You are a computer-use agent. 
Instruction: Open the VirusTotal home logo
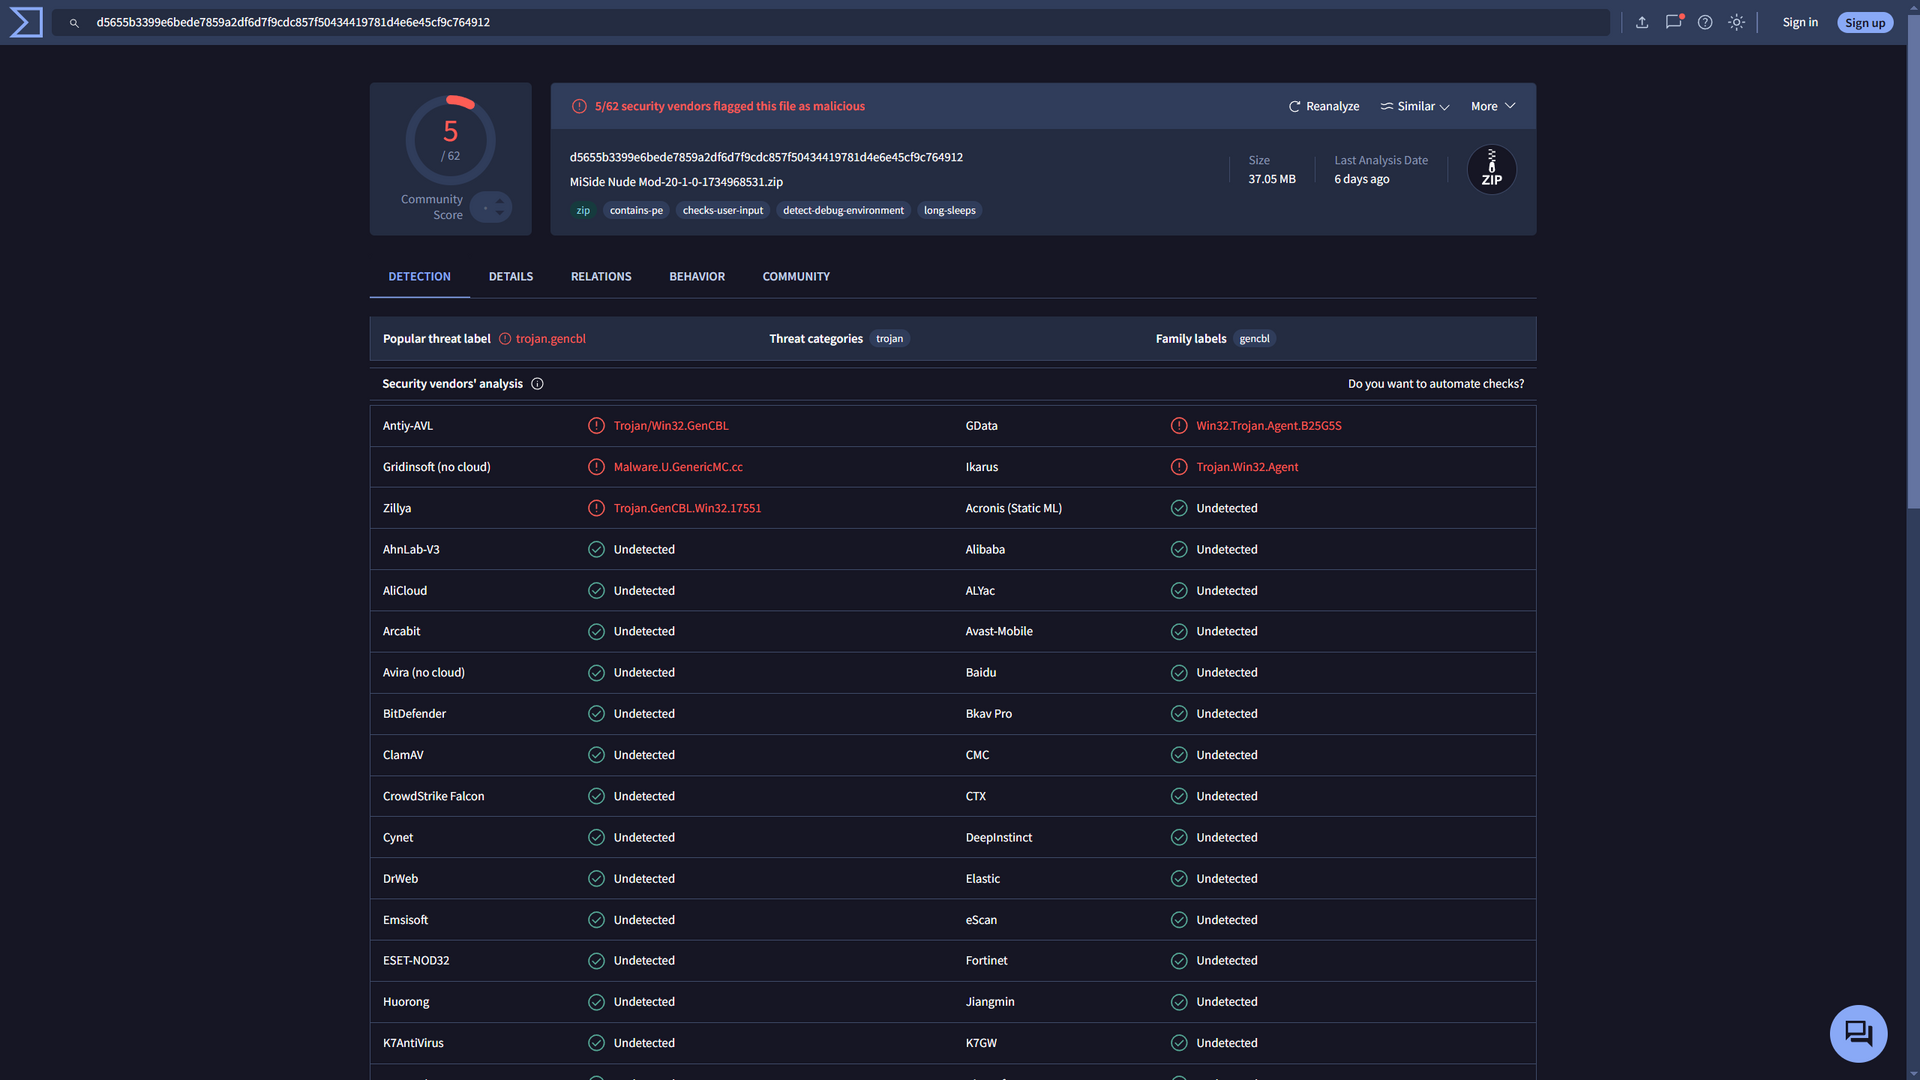[26, 22]
